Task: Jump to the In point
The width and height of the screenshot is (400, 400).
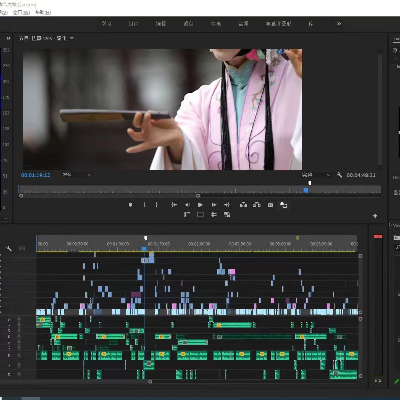Action: click(x=174, y=205)
